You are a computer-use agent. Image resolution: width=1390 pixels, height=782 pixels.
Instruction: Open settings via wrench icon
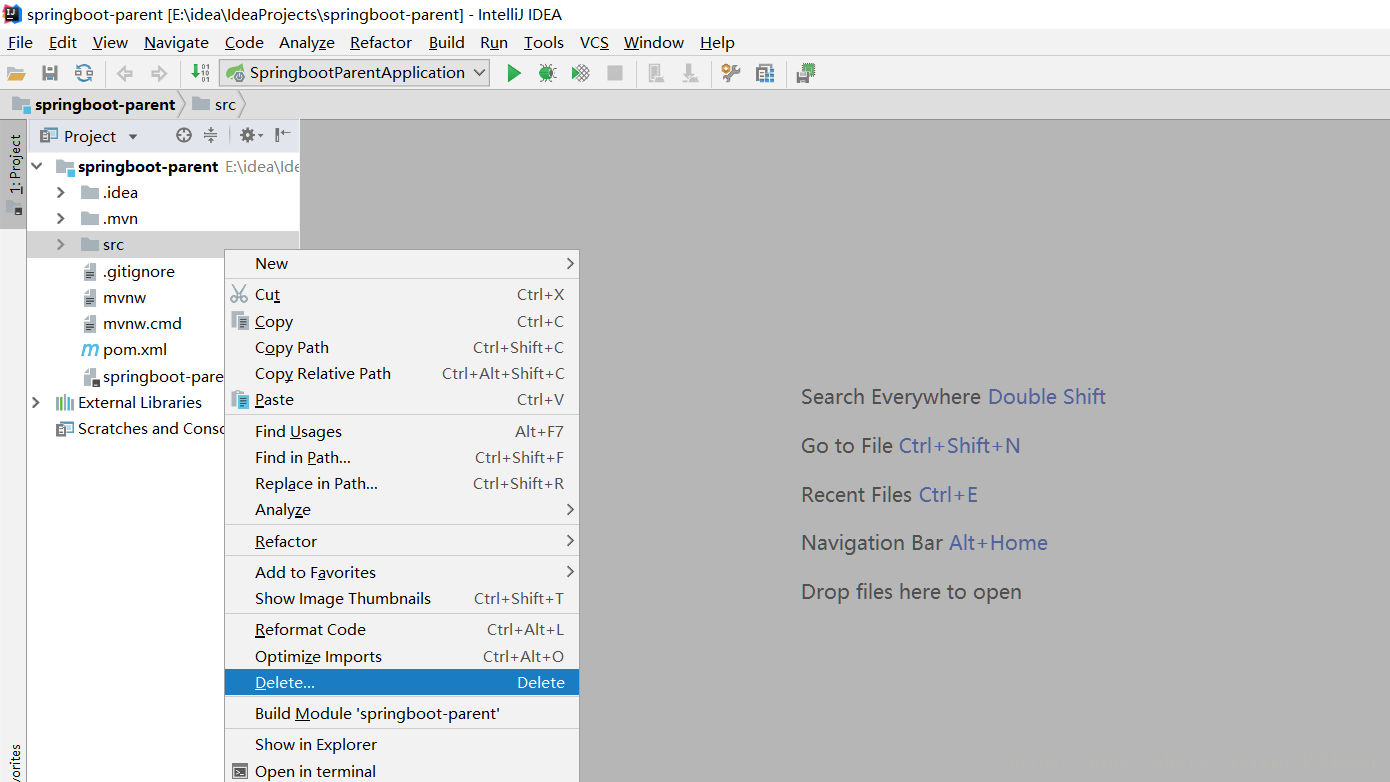731,73
